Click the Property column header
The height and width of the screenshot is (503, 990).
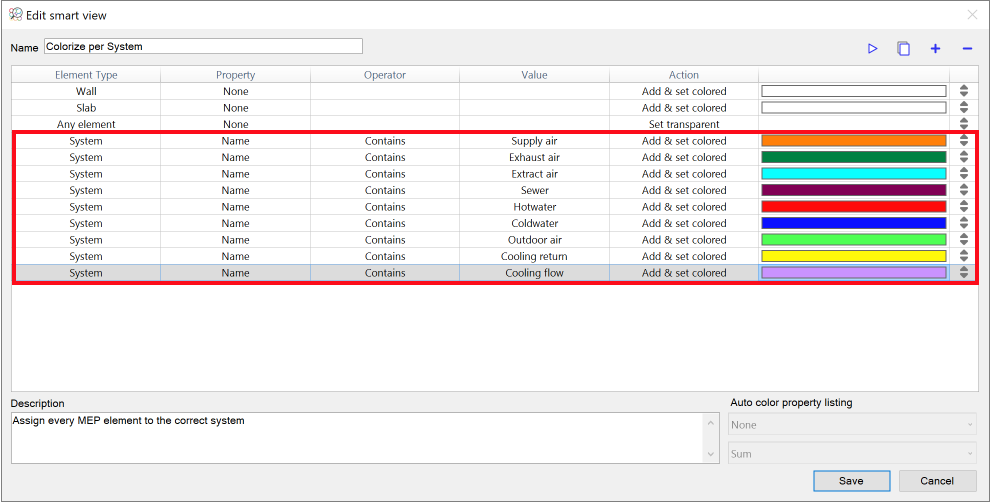(x=236, y=74)
